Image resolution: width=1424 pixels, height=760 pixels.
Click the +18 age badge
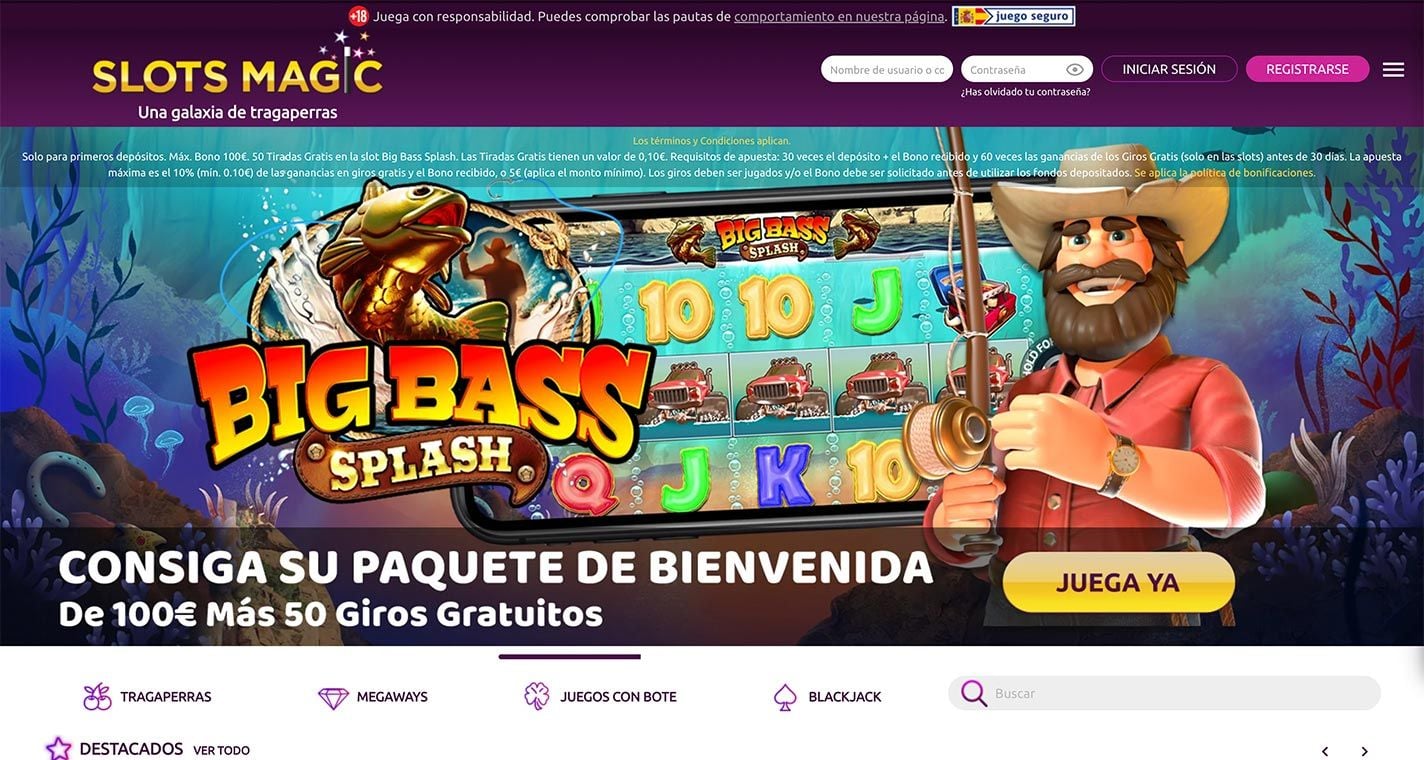coord(358,16)
